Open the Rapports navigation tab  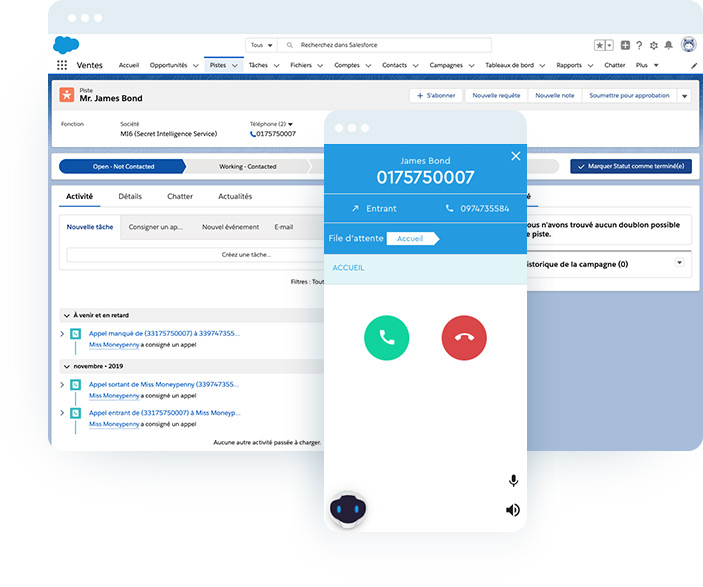pos(568,65)
